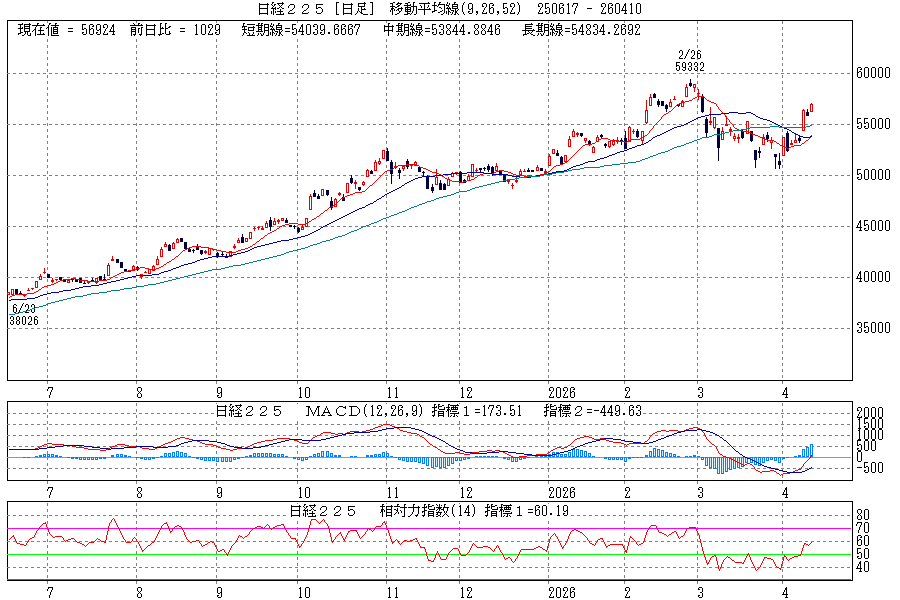Viewport: 900px width, 600px height.
Task: Click month 11 label under main price chart
Action: tap(393, 393)
